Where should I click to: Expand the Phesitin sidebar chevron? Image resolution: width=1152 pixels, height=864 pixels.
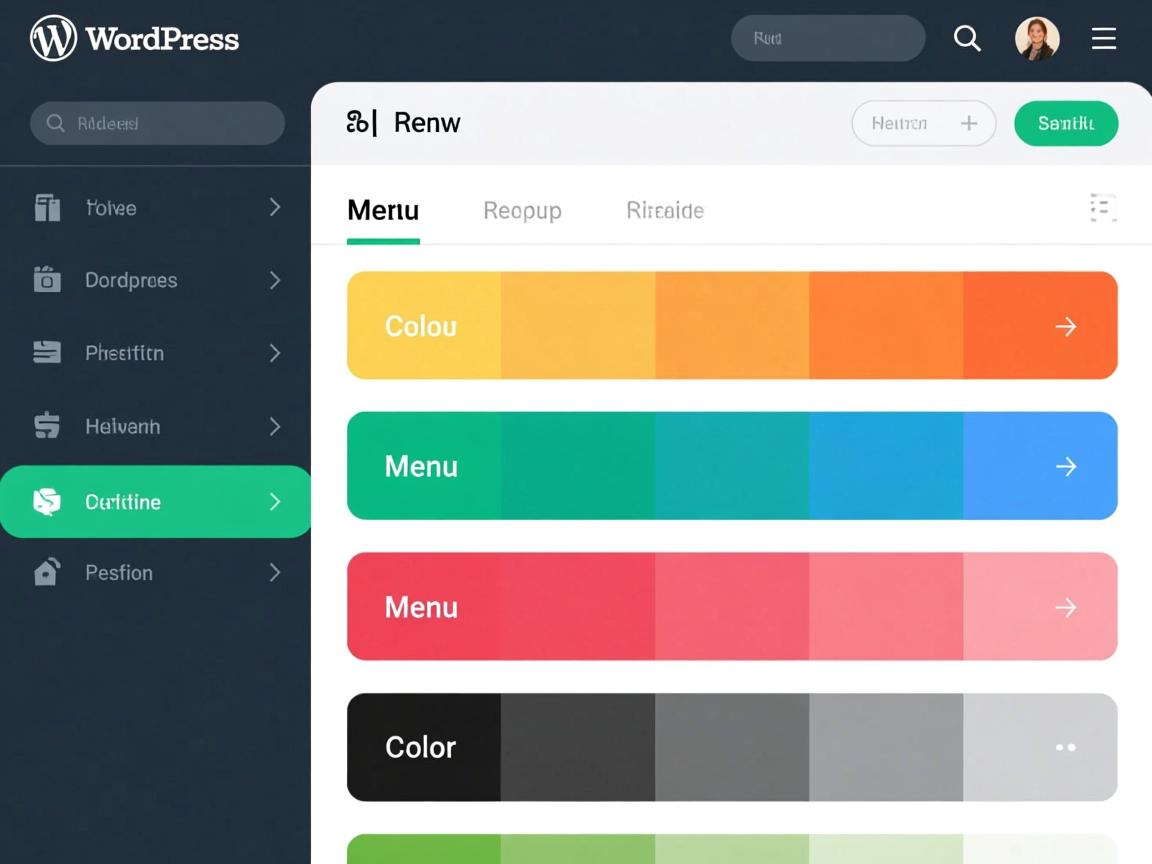click(275, 353)
